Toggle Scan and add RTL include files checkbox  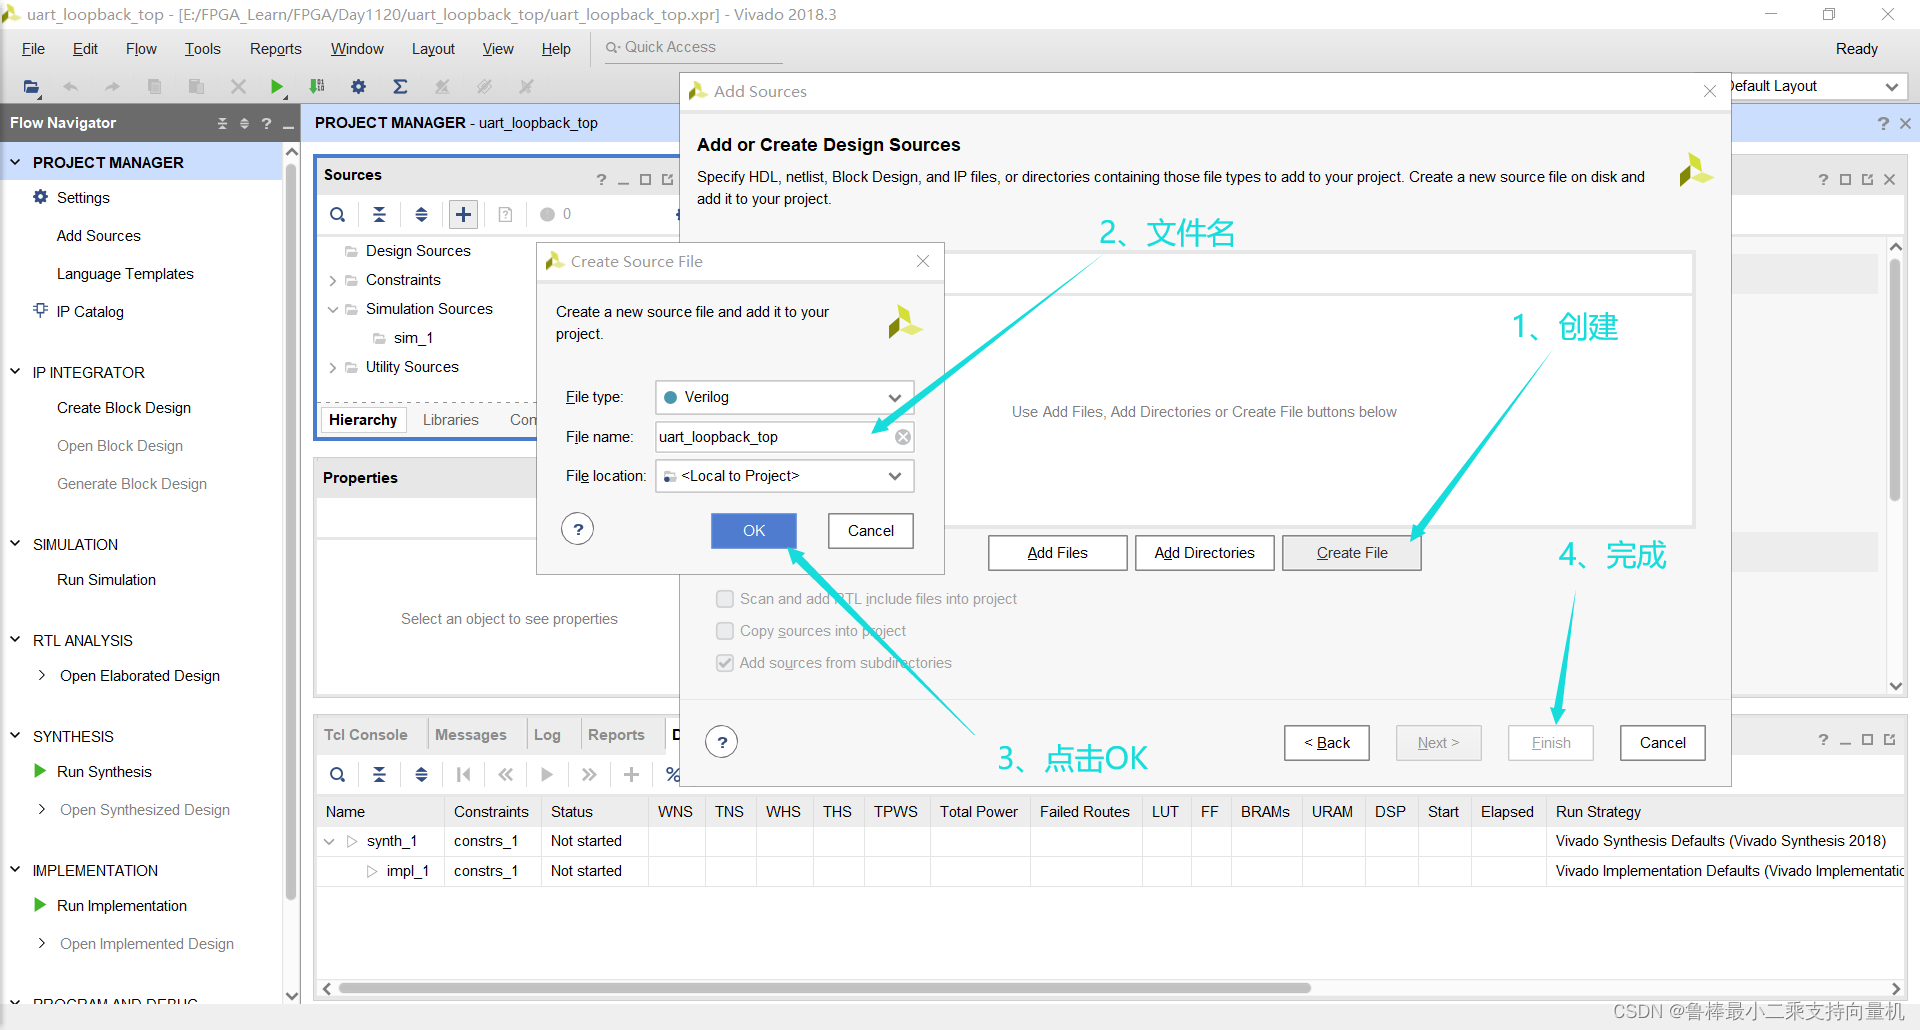point(725,599)
